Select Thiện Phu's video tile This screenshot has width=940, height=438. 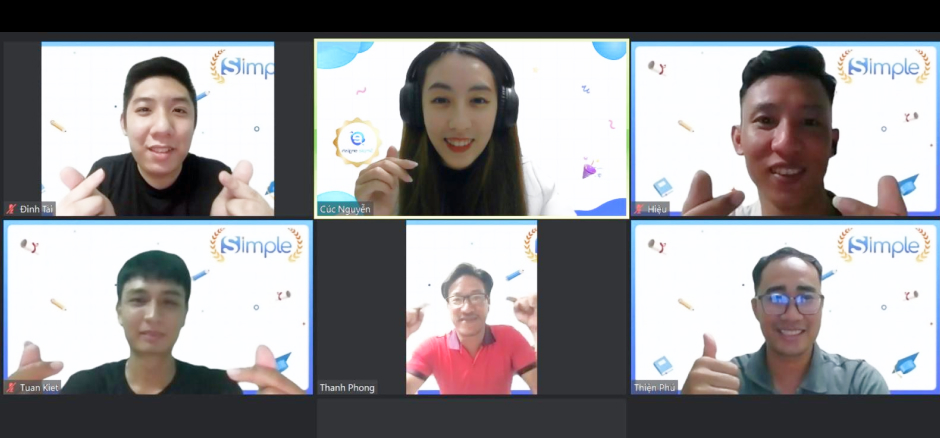click(x=784, y=307)
